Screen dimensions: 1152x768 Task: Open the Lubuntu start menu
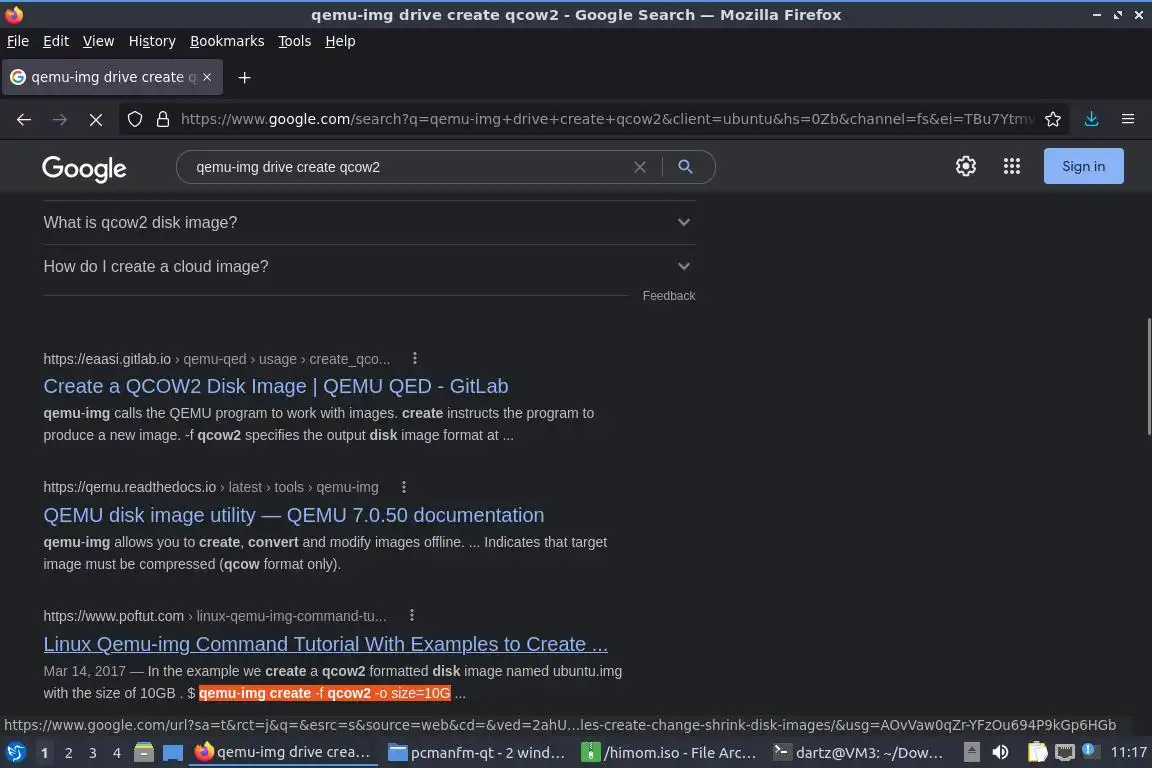[x=15, y=753]
